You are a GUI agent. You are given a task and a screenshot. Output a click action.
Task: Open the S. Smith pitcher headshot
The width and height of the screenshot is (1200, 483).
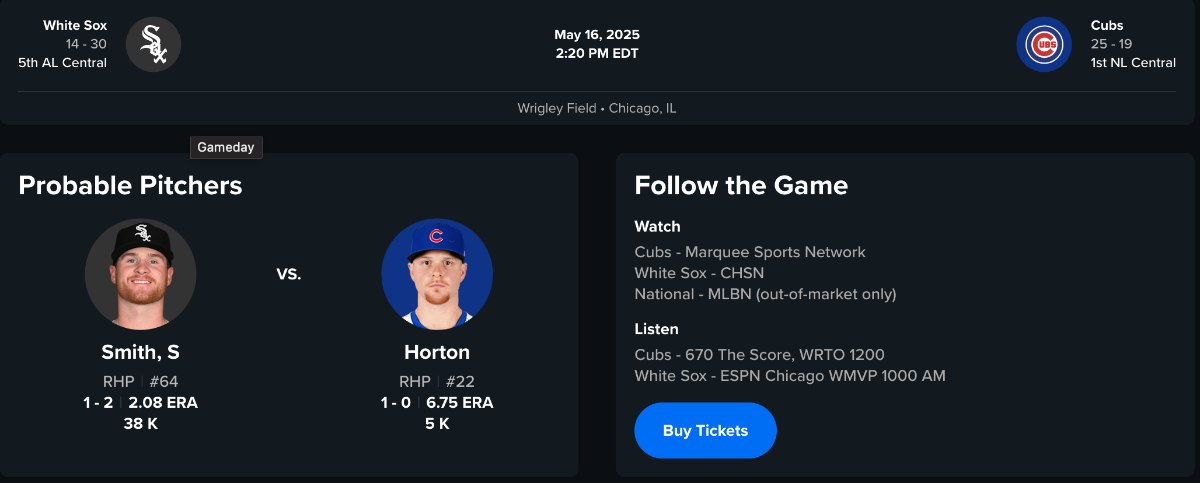[140, 274]
